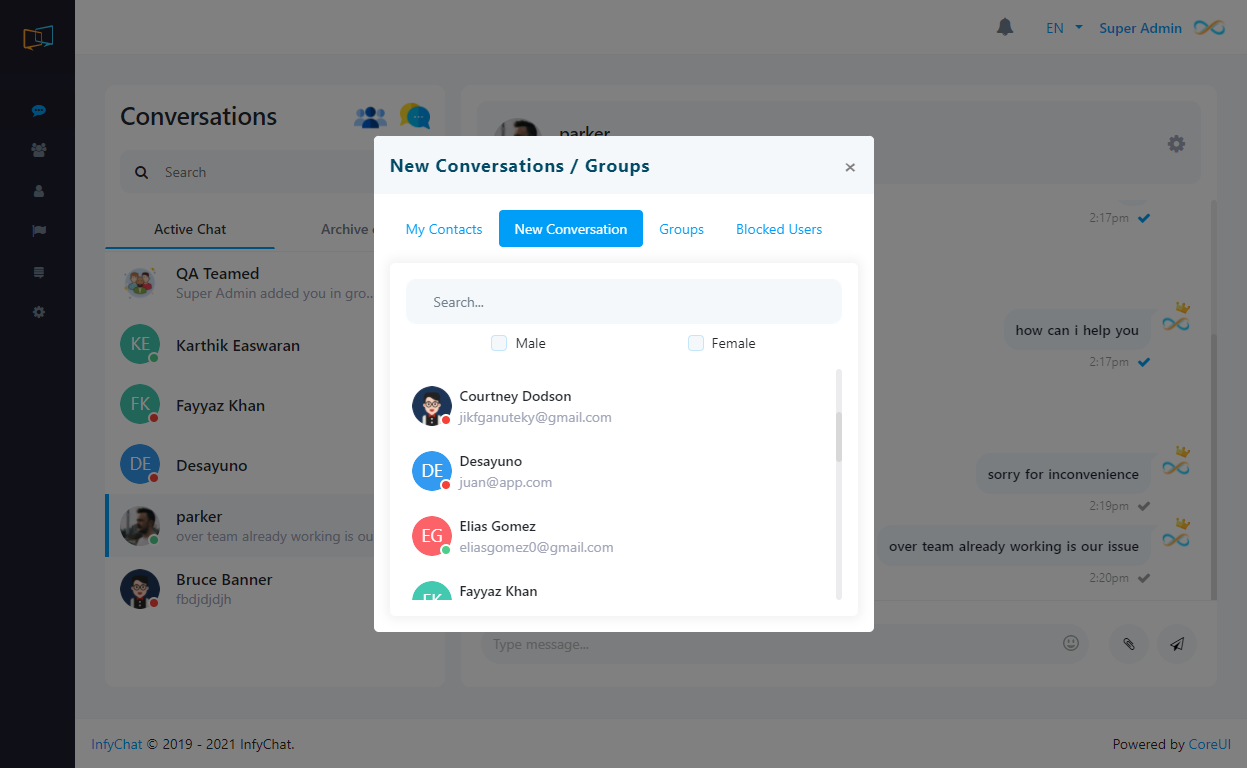Click the conversation settings gear icon
The width and height of the screenshot is (1247, 768).
click(x=1176, y=144)
